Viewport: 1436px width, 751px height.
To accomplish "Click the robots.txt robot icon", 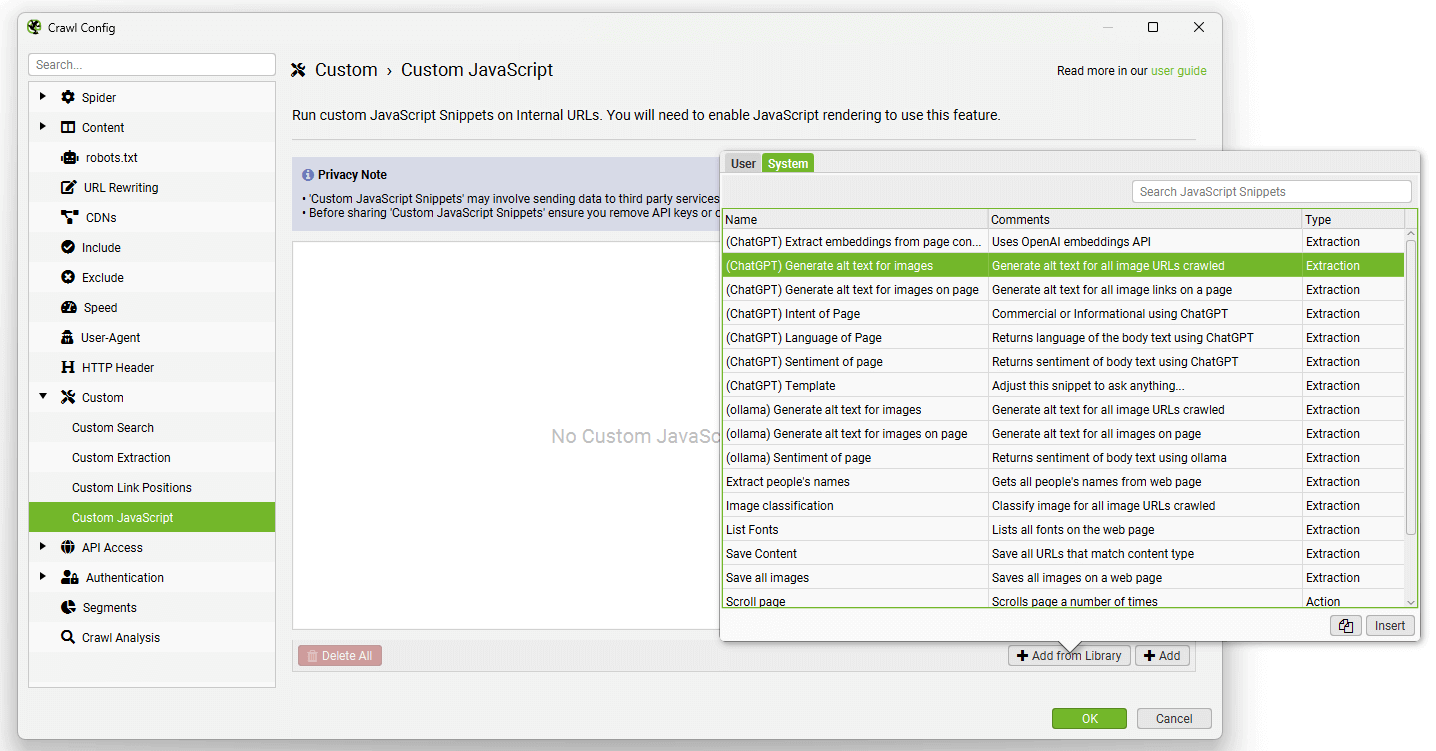I will click(x=69, y=158).
